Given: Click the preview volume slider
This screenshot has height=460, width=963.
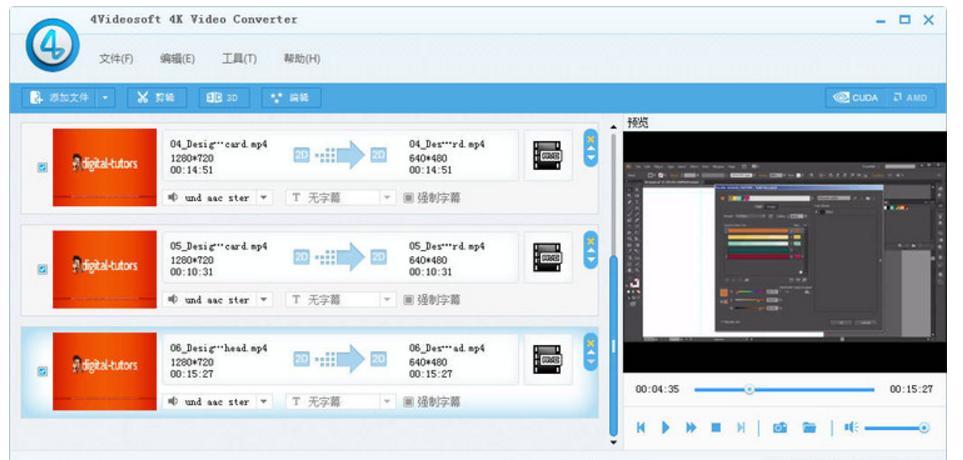Looking at the screenshot, I should [897, 428].
